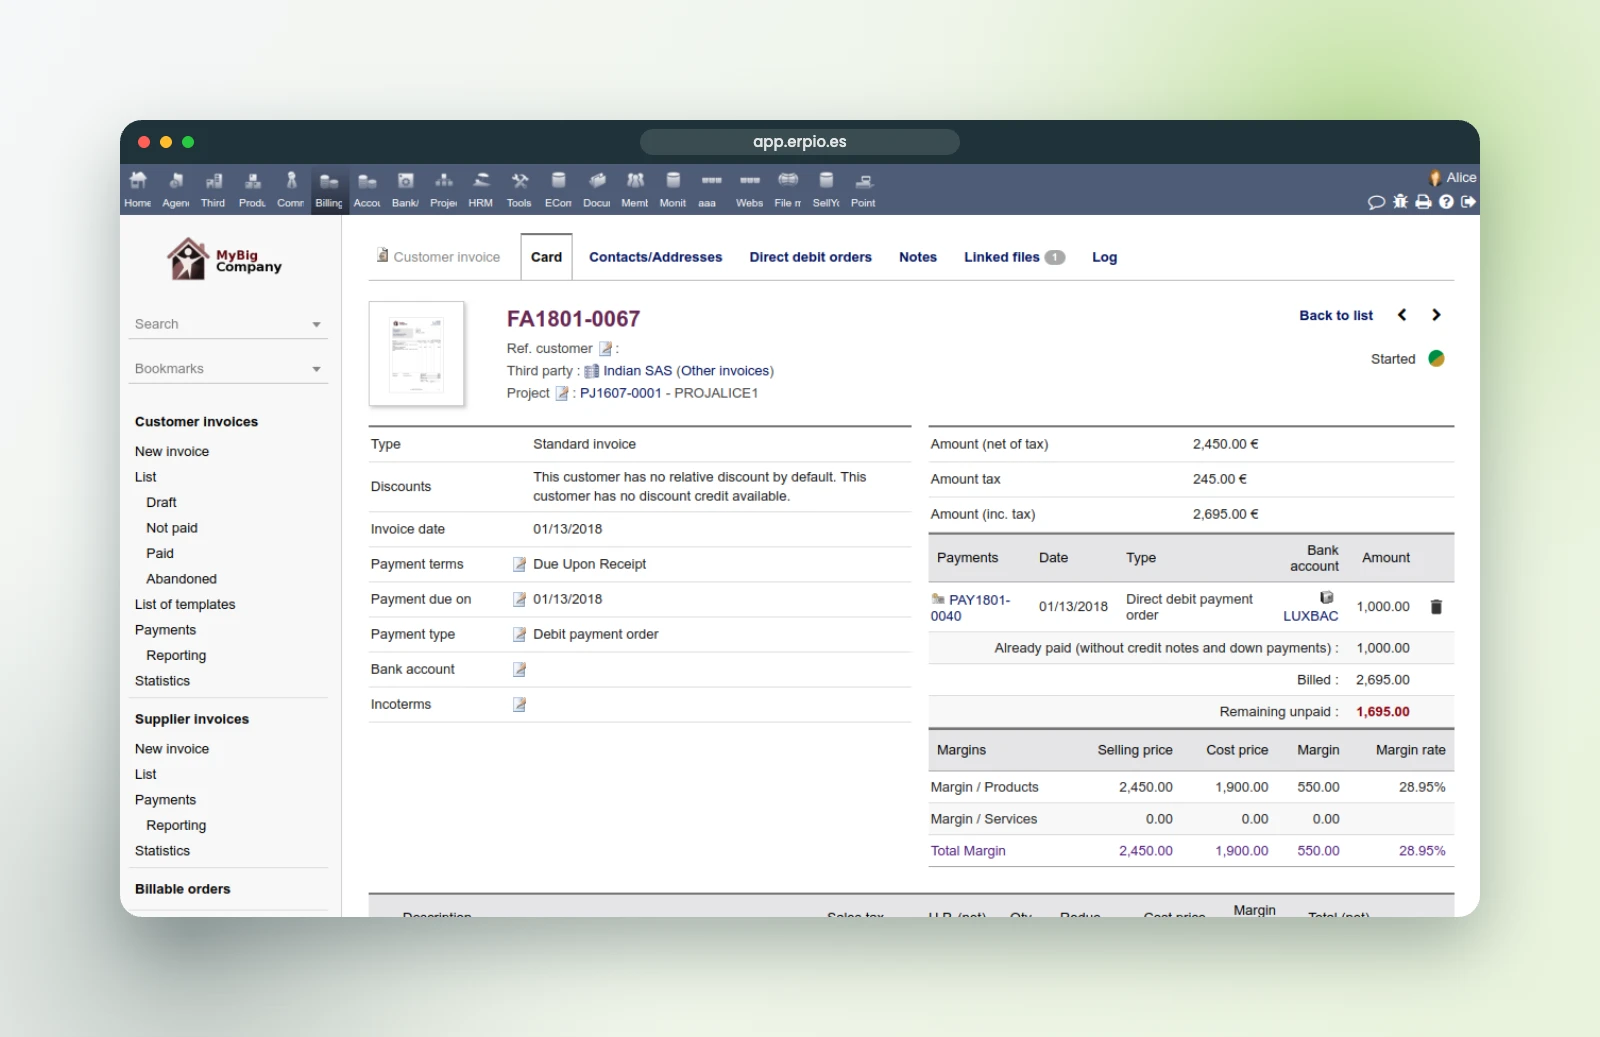The height and width of the screenshot is (1037, 1600).
Task: Edit the Payment terms pencil icon
Action: (519, 565)
